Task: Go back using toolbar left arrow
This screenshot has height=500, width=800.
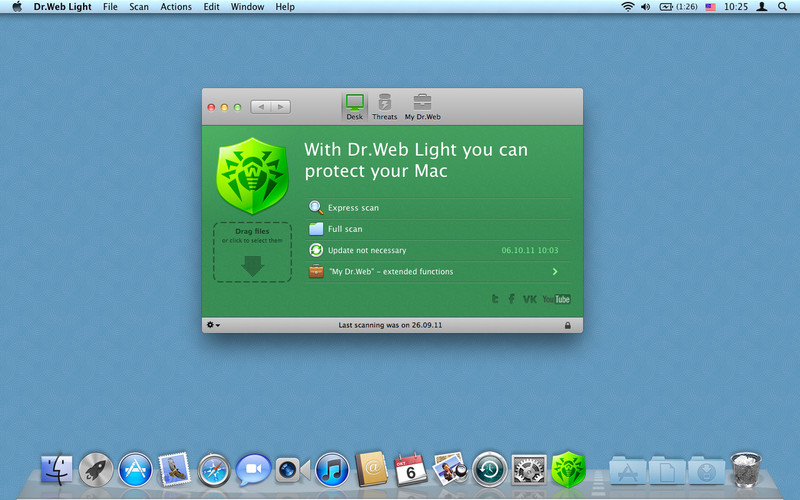Action: (260, 106)
